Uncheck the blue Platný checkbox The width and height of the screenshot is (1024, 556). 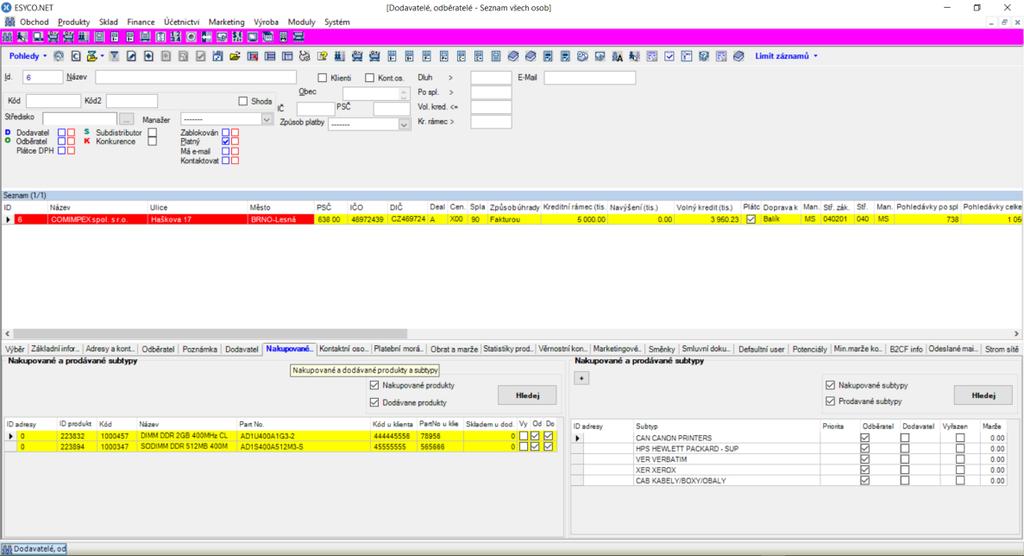tap(225, 141)
